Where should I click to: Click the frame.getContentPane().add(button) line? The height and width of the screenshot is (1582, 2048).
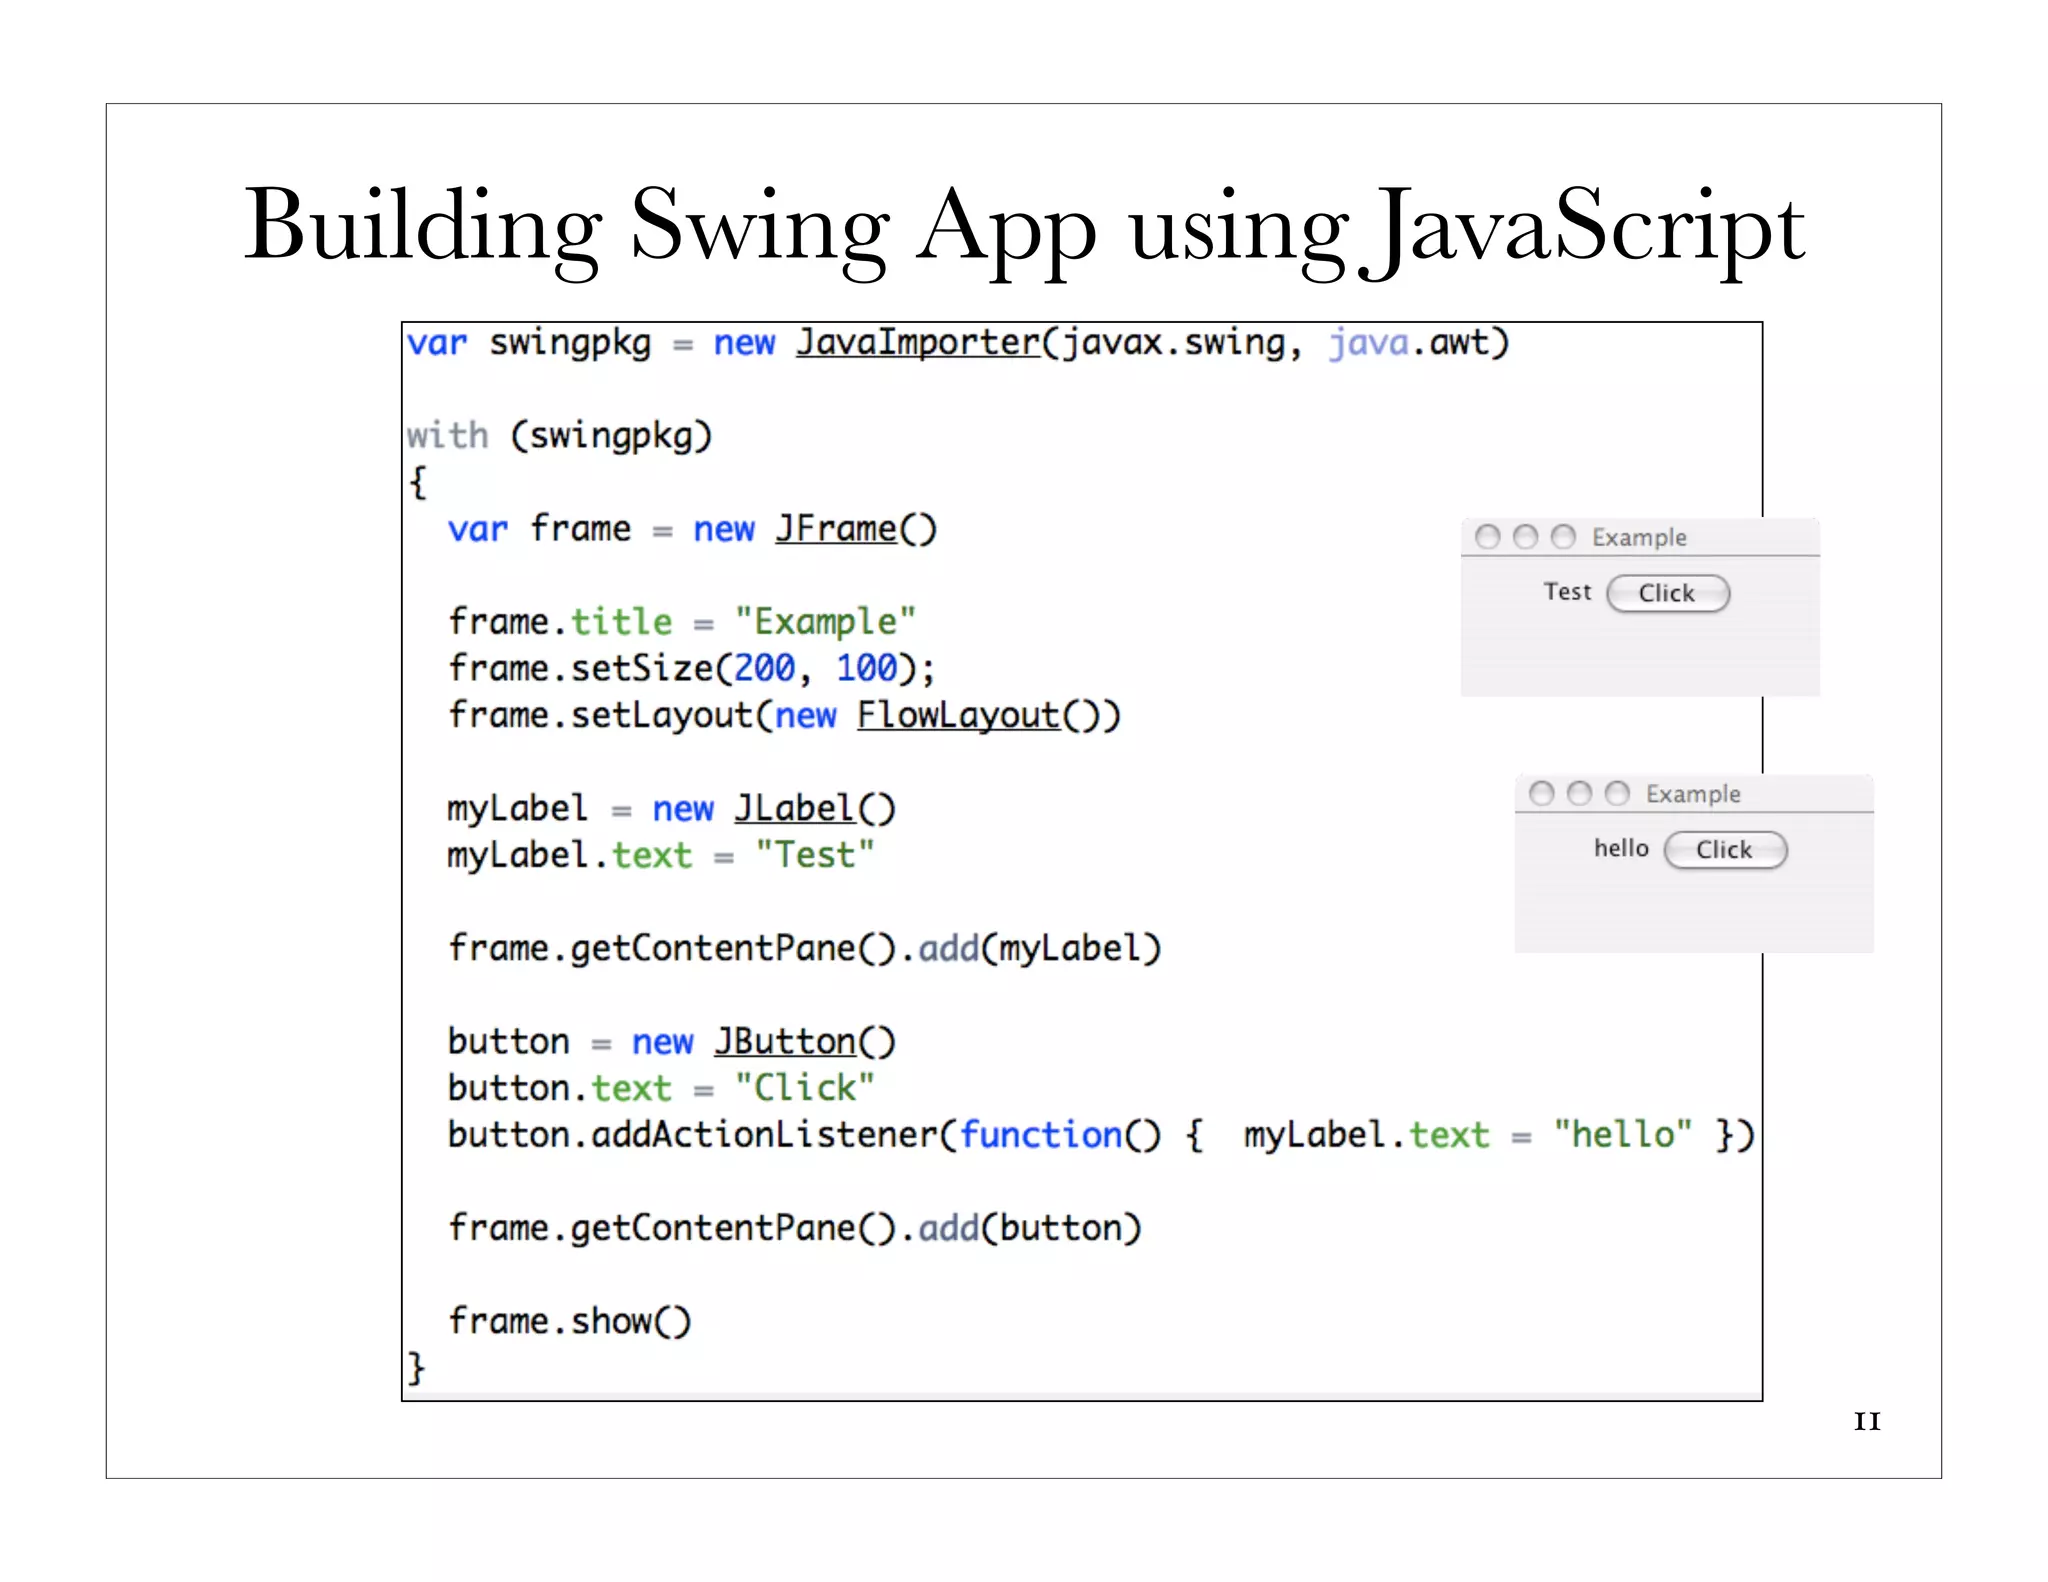point(794,1228)
